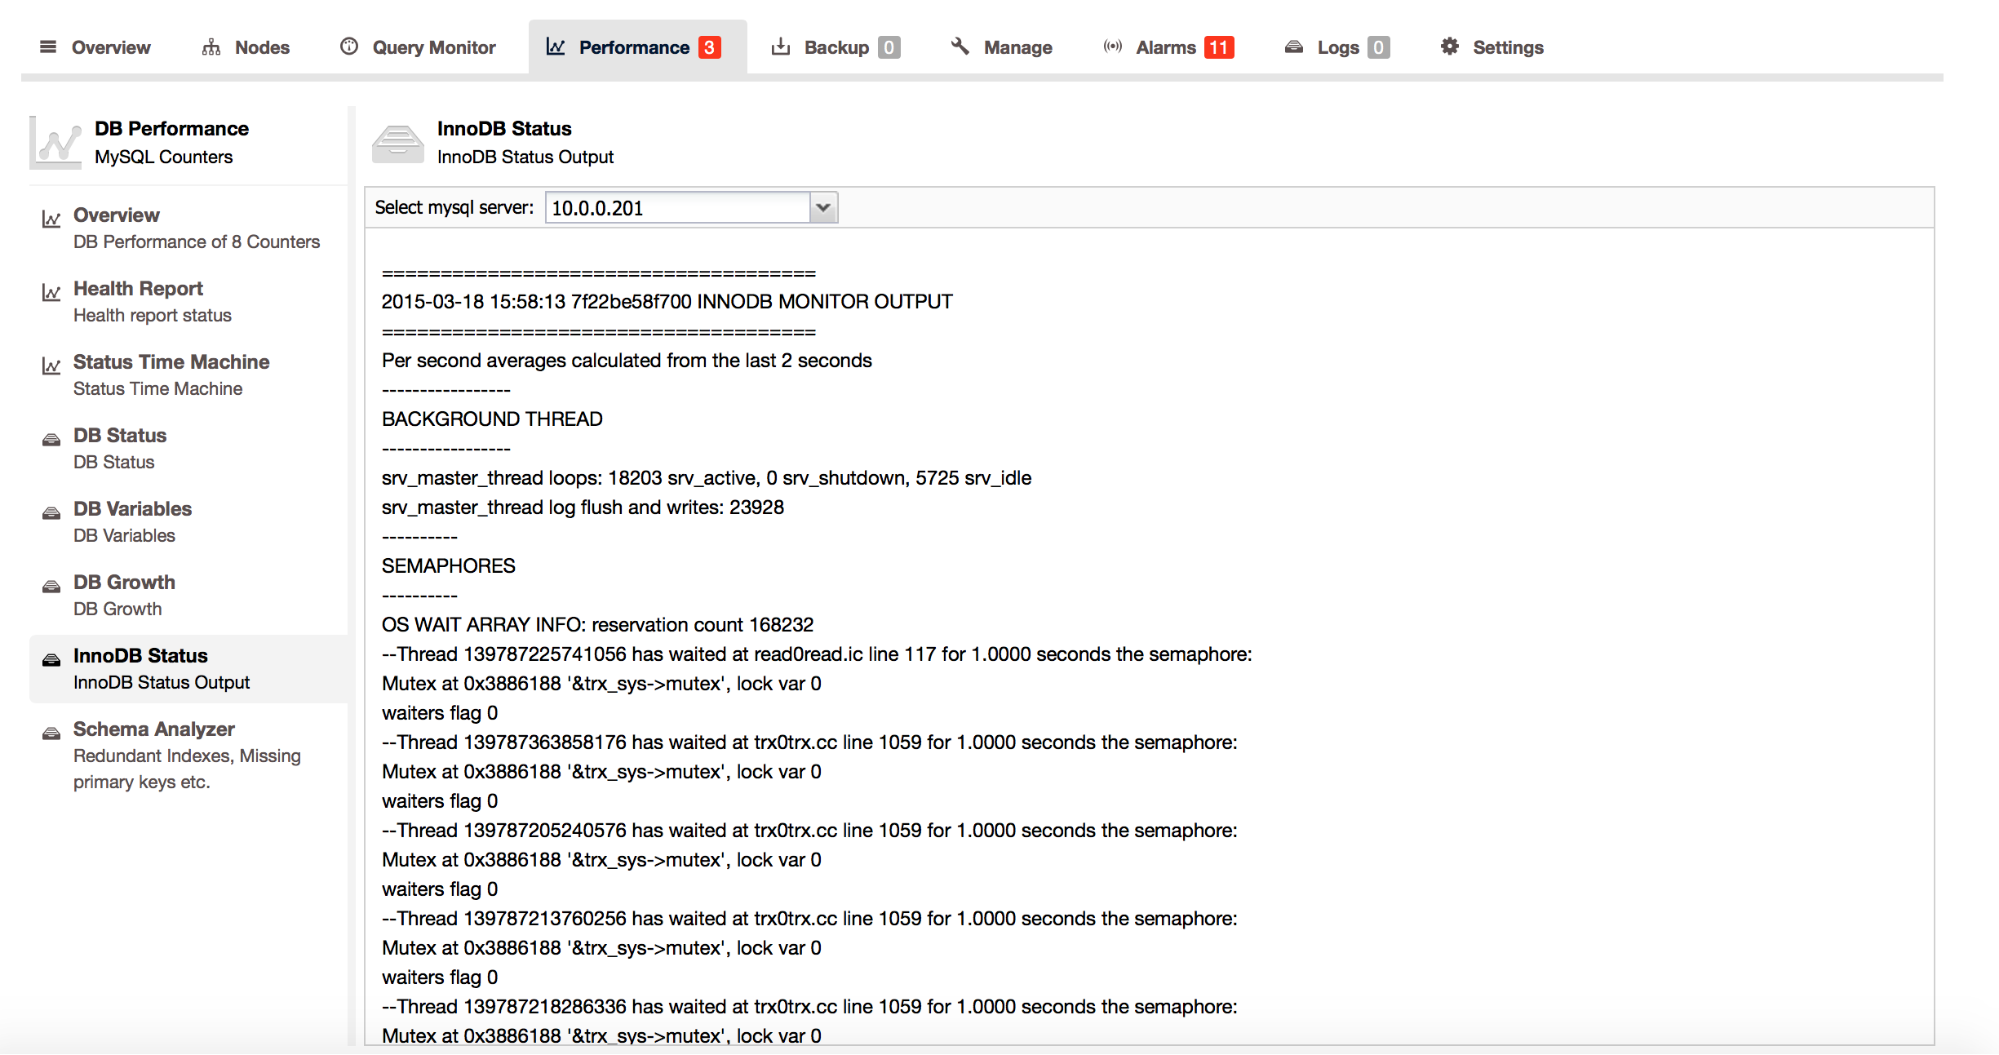
Task: Click the Per second averages line
Action: point(627,360)
